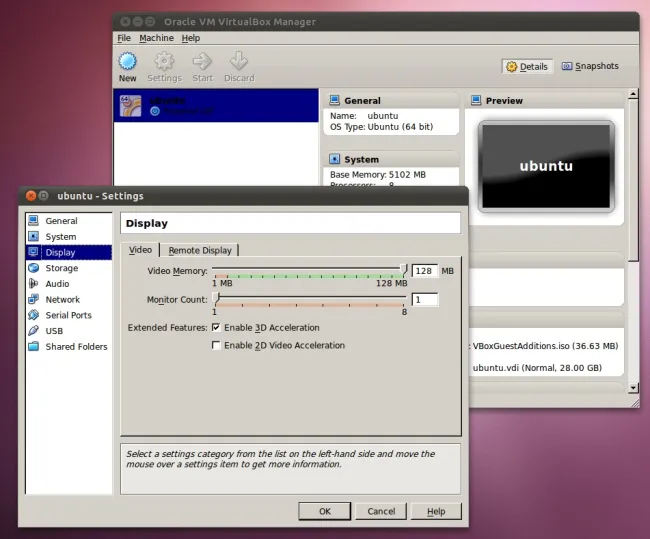This screenshot has width=650, height=539.
Task: Click the Details view button
Action: coord(527,66)
